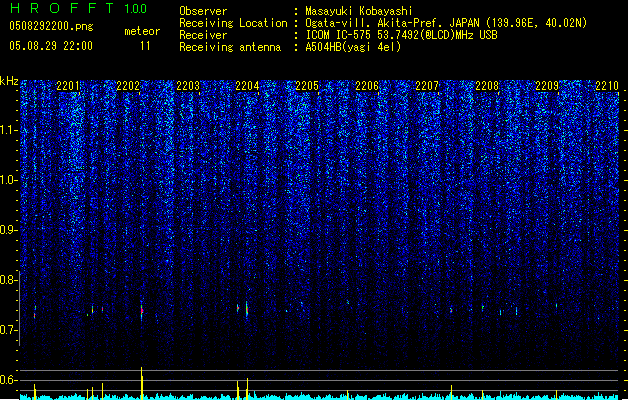This screenshot has width=629, height=400.
Task: Click the receiving location Ogata-vill. Akita-Pref. text
Action: pos(393,23)
